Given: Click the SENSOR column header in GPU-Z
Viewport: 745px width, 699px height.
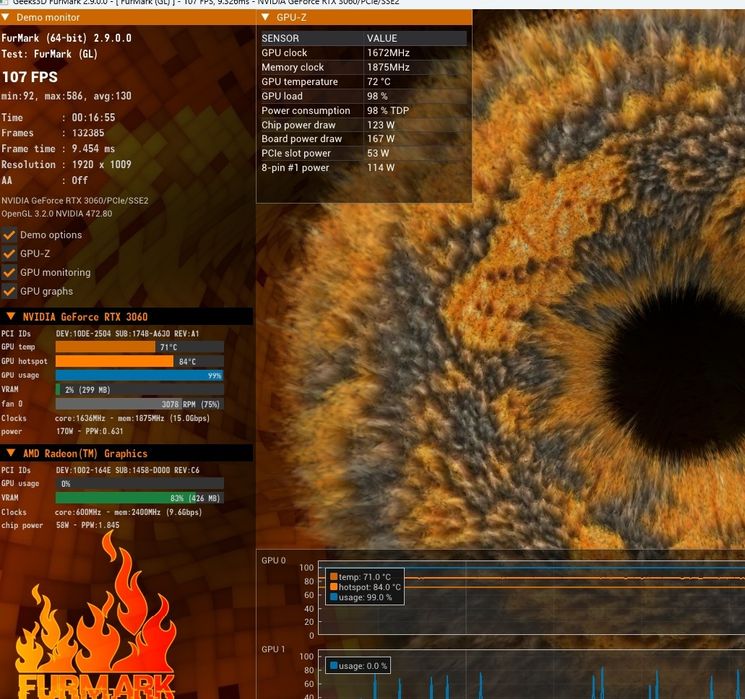Looking at the screenshot, I should (280, 38).
